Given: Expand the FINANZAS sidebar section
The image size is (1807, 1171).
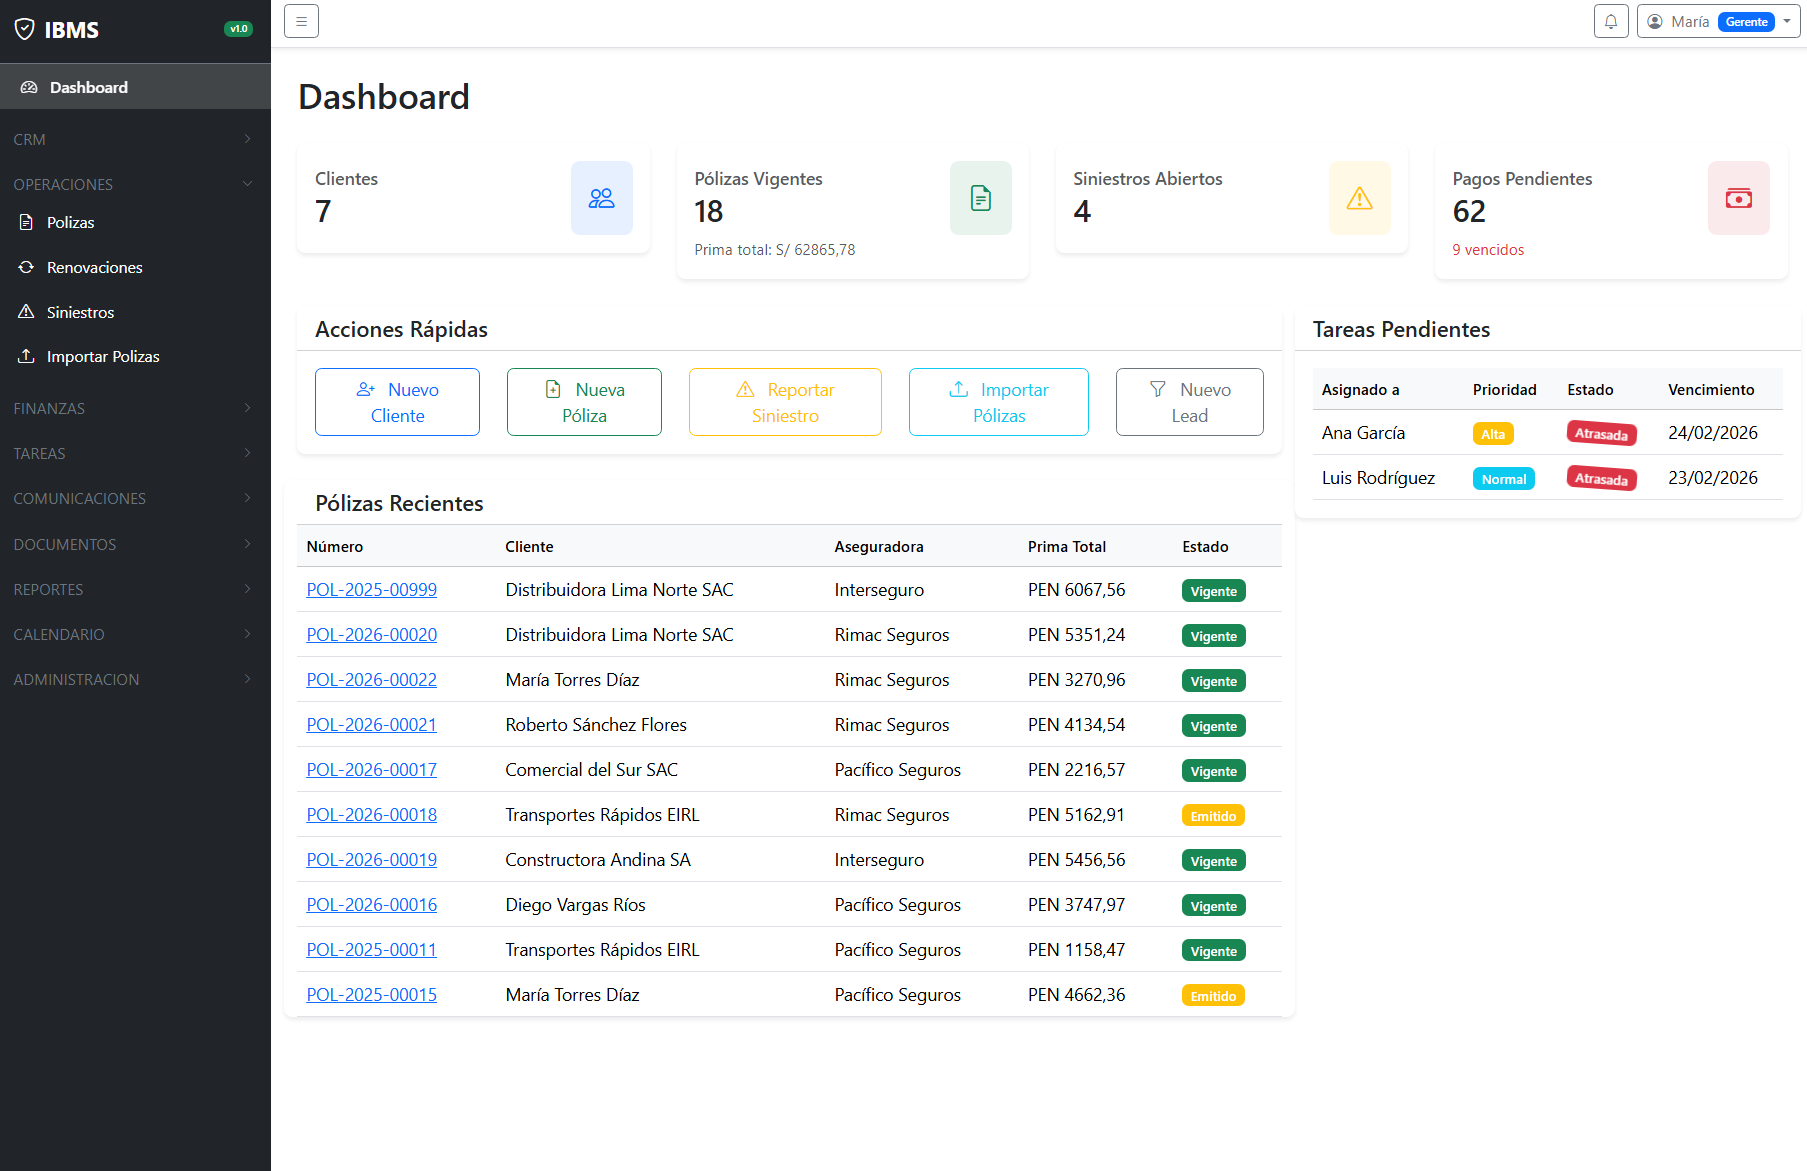Looking at the screenshot, I should click(x=135, y=408).
